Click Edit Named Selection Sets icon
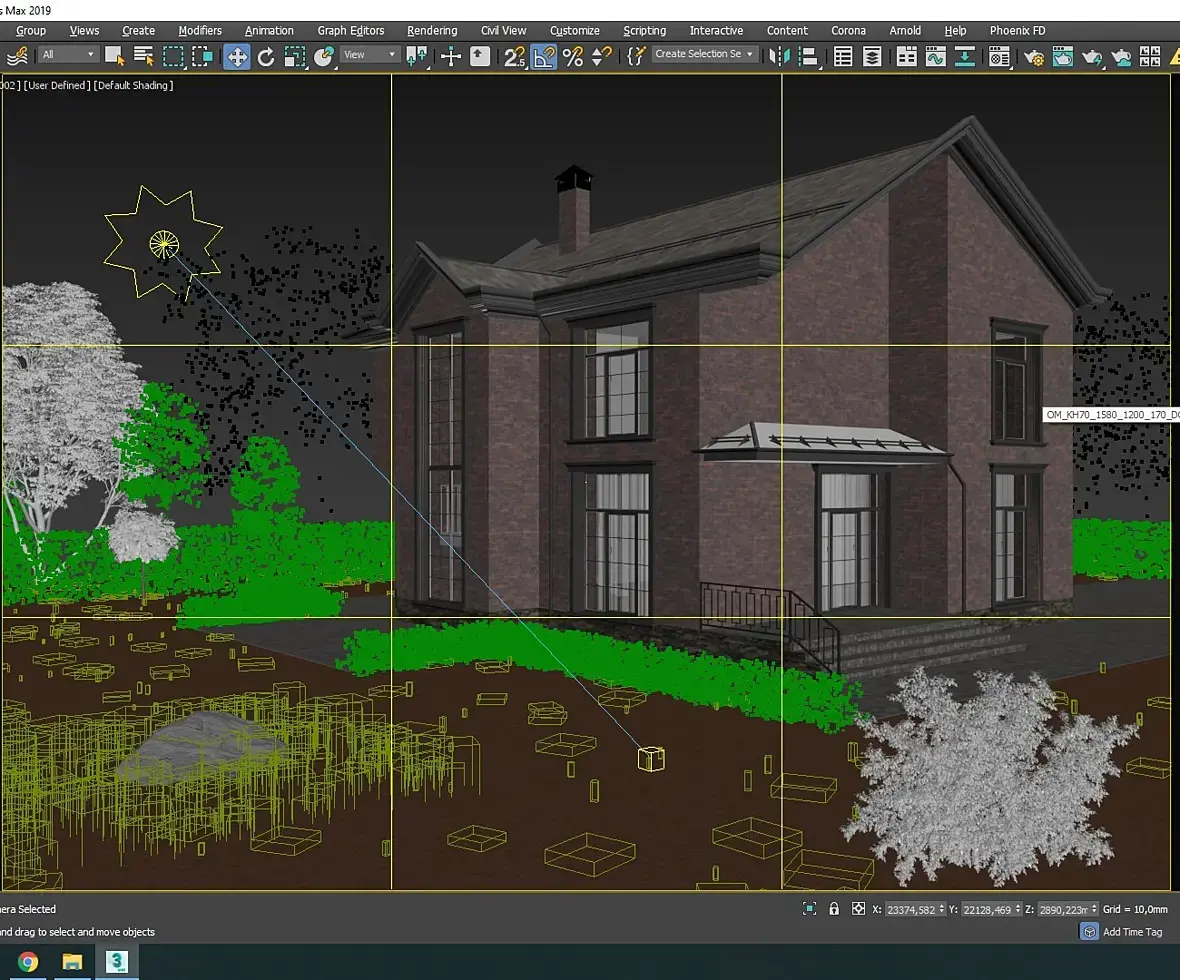 click(636, 56)
